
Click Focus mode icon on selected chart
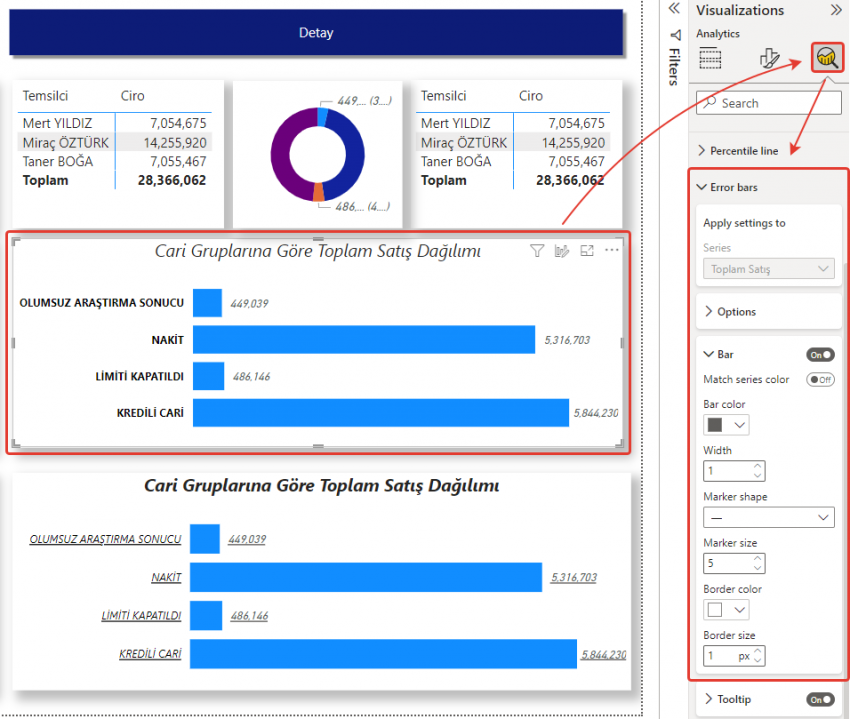click(x=587, y=251)
